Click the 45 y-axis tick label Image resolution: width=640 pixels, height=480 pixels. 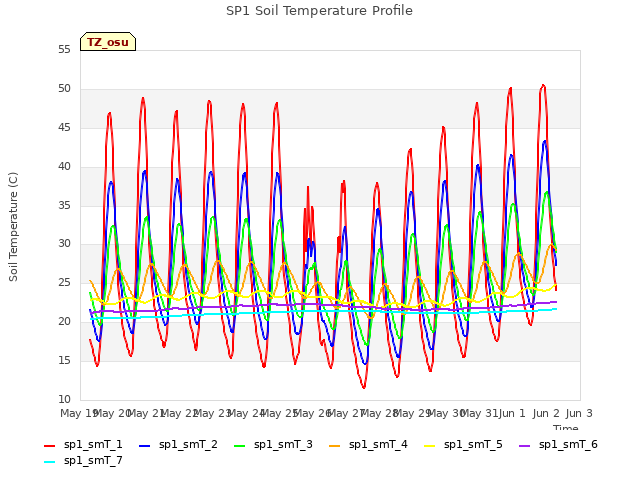[64, 128]
